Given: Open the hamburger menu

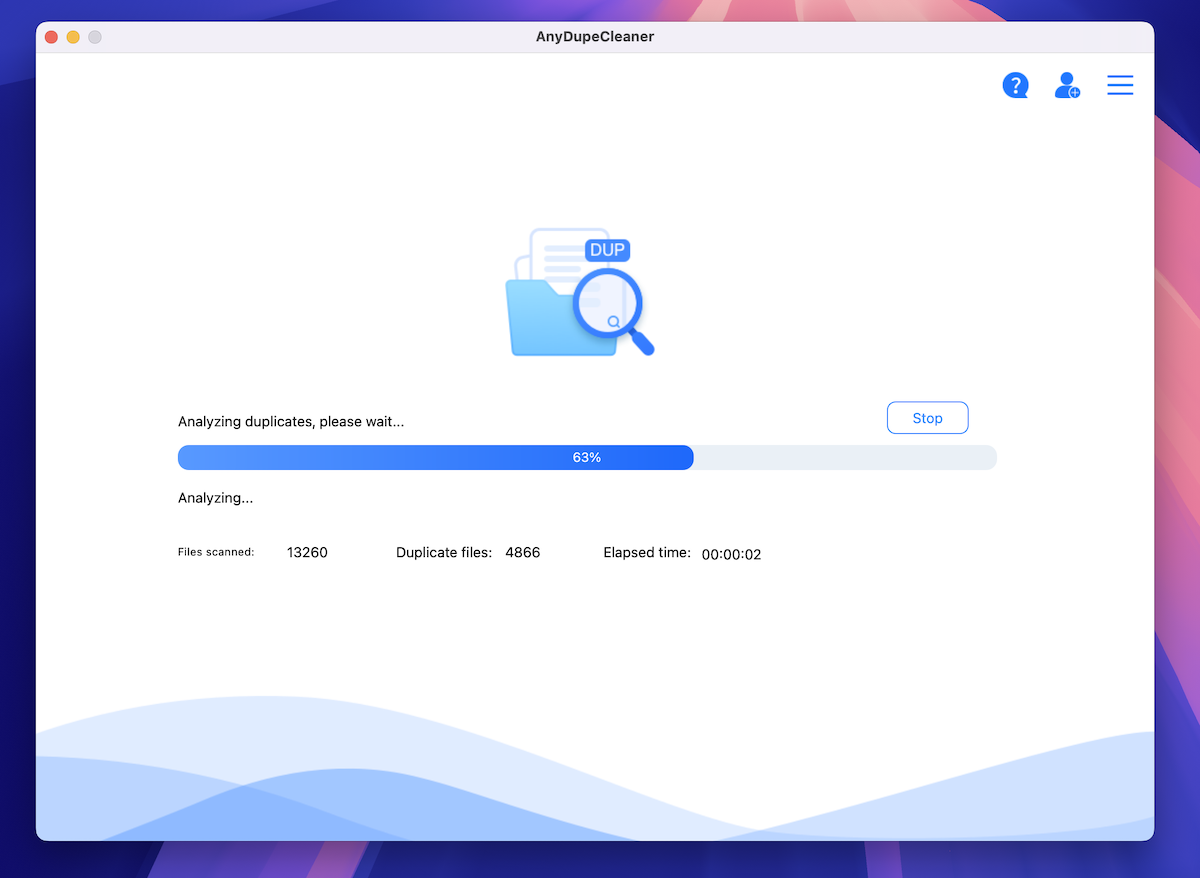Looking at the screenshot, I should (x=1120, y=86).
